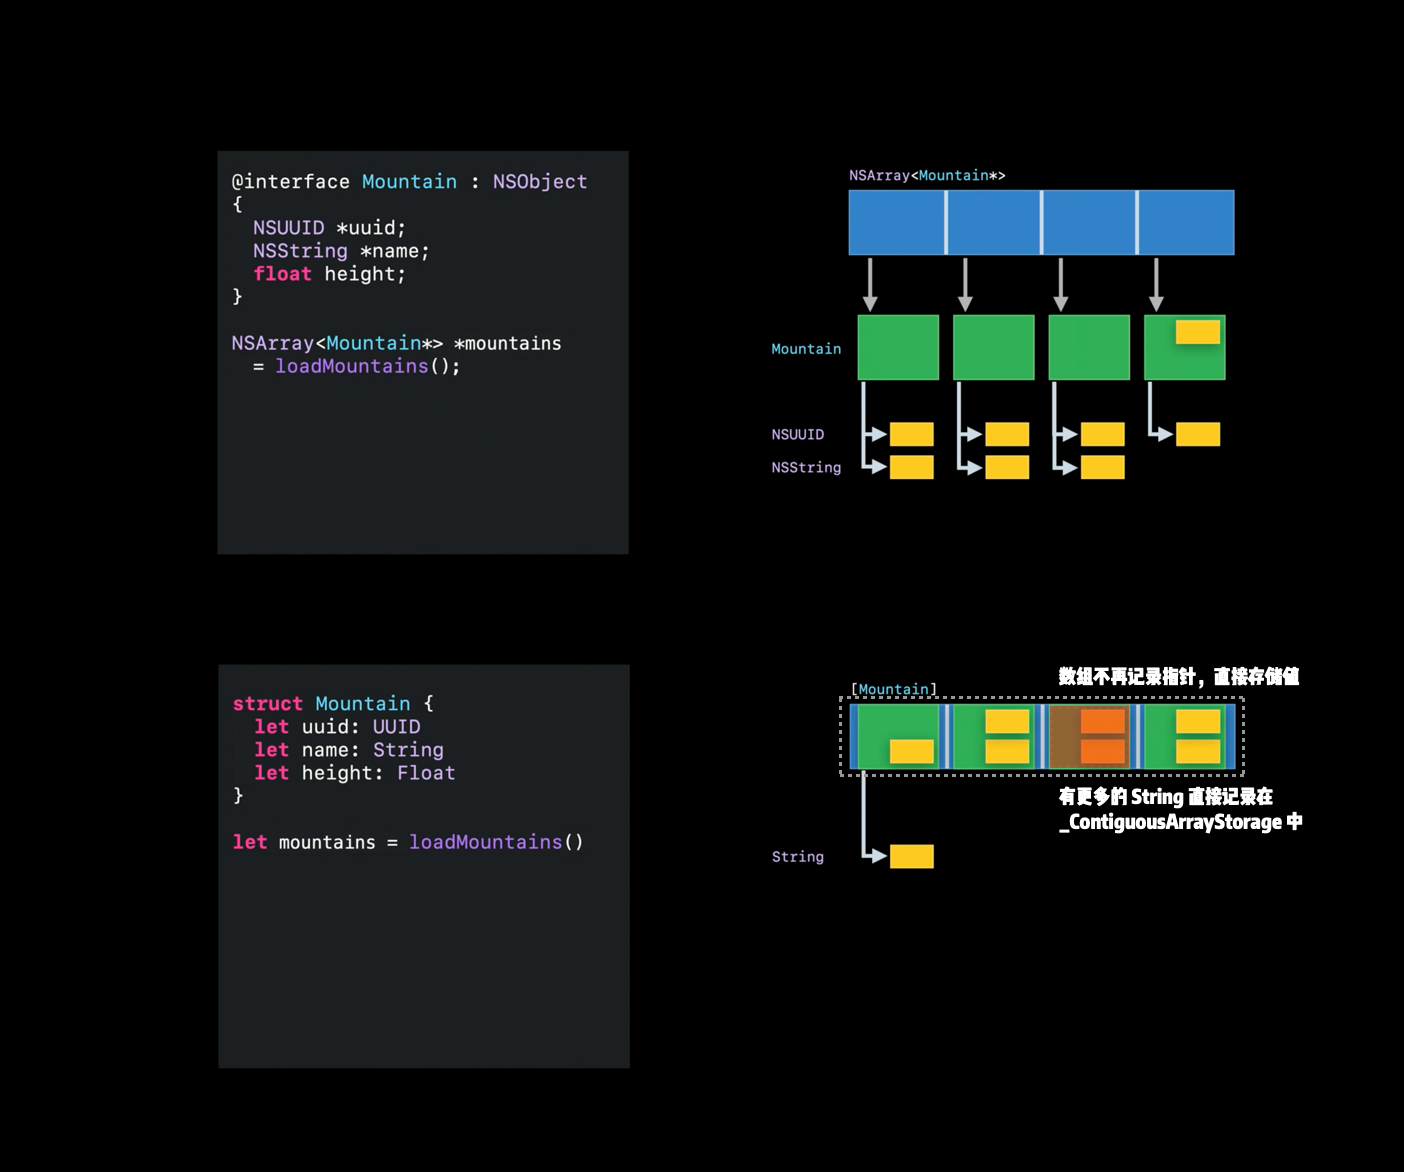Click loadMountains() in the Swift code
This screenshot has width=1404, height=1172.
pyautogui.click(x=496, y=842)
